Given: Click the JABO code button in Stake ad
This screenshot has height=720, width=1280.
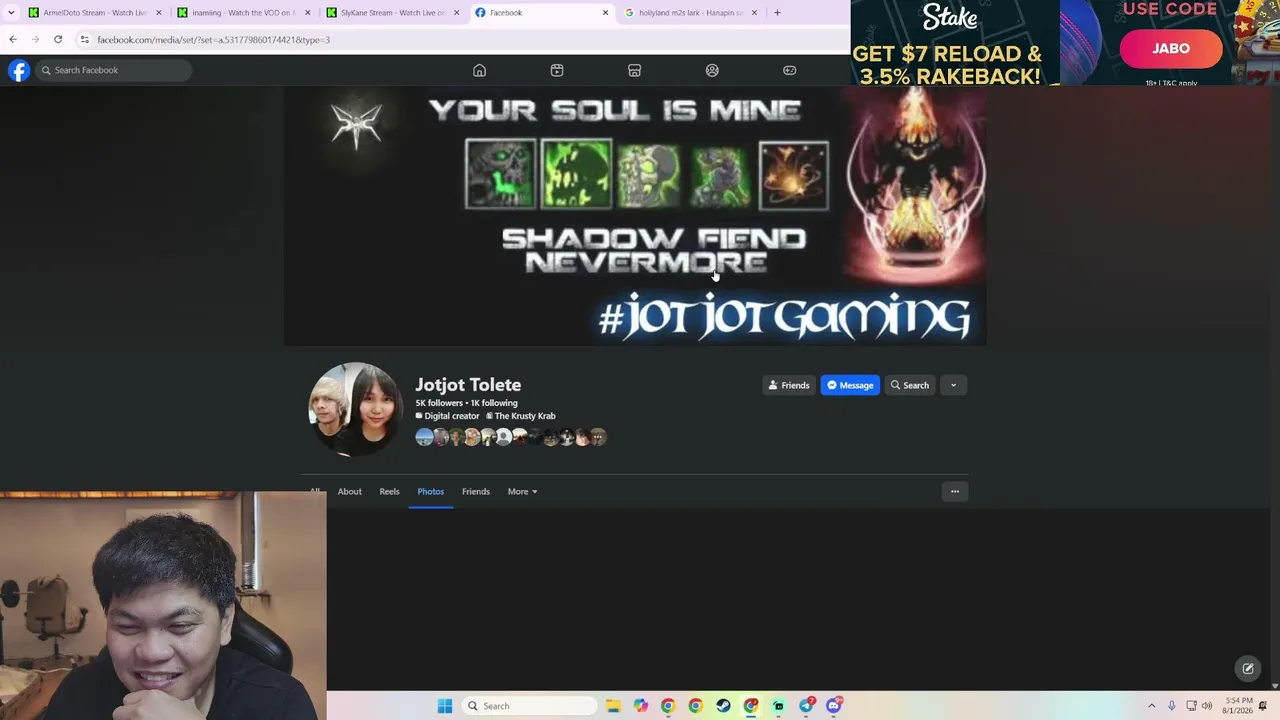Looking at the screenshot, I should 1170,48.
